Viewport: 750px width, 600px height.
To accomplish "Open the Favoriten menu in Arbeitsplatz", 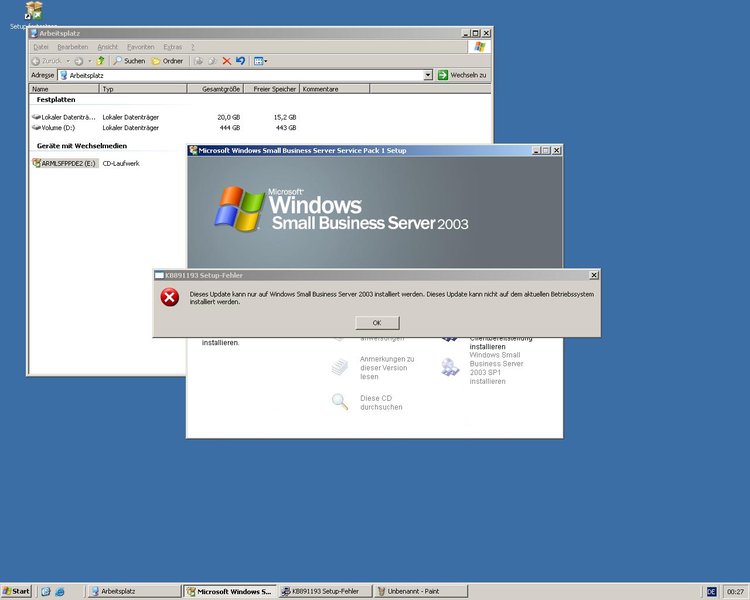I will click(x=141, y=47).
